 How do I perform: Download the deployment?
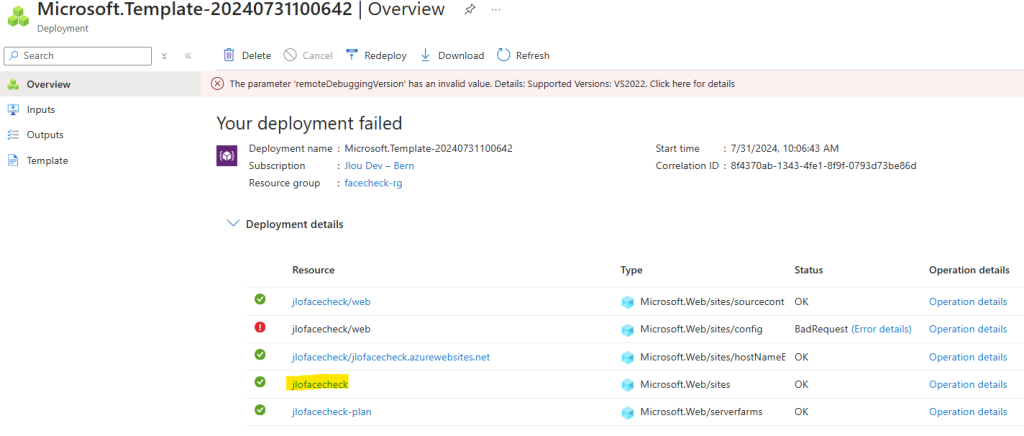coord(452,55)
